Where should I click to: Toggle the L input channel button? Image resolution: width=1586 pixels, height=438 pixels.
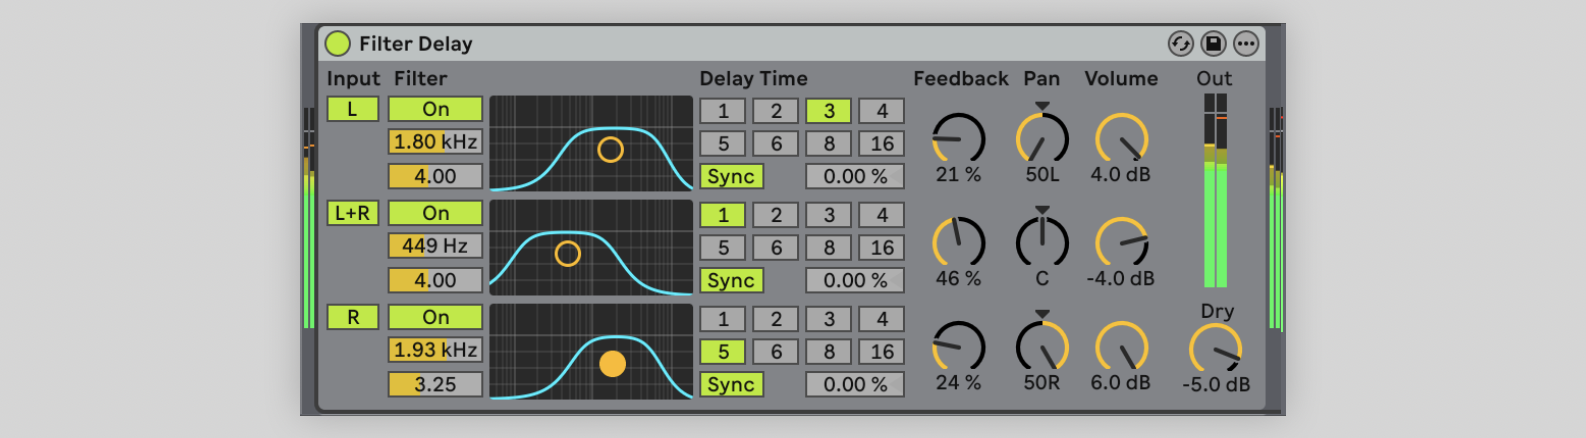[x=352, y=109]
